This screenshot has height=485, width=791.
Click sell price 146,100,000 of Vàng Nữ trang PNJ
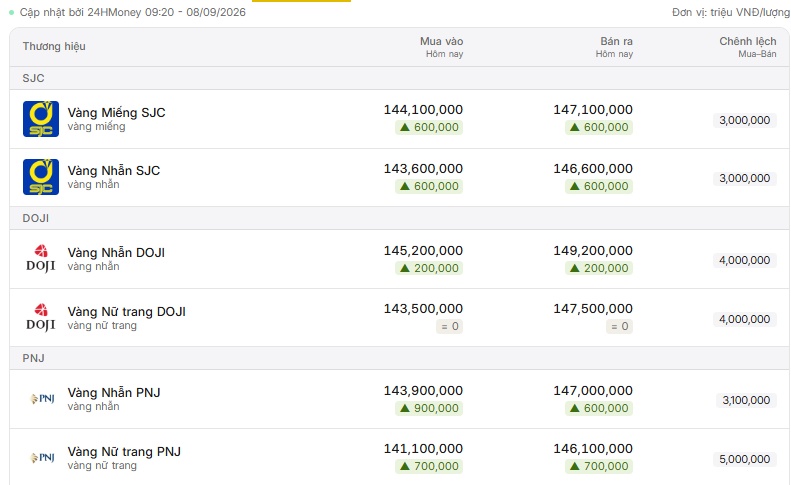(x=593, y=449)
